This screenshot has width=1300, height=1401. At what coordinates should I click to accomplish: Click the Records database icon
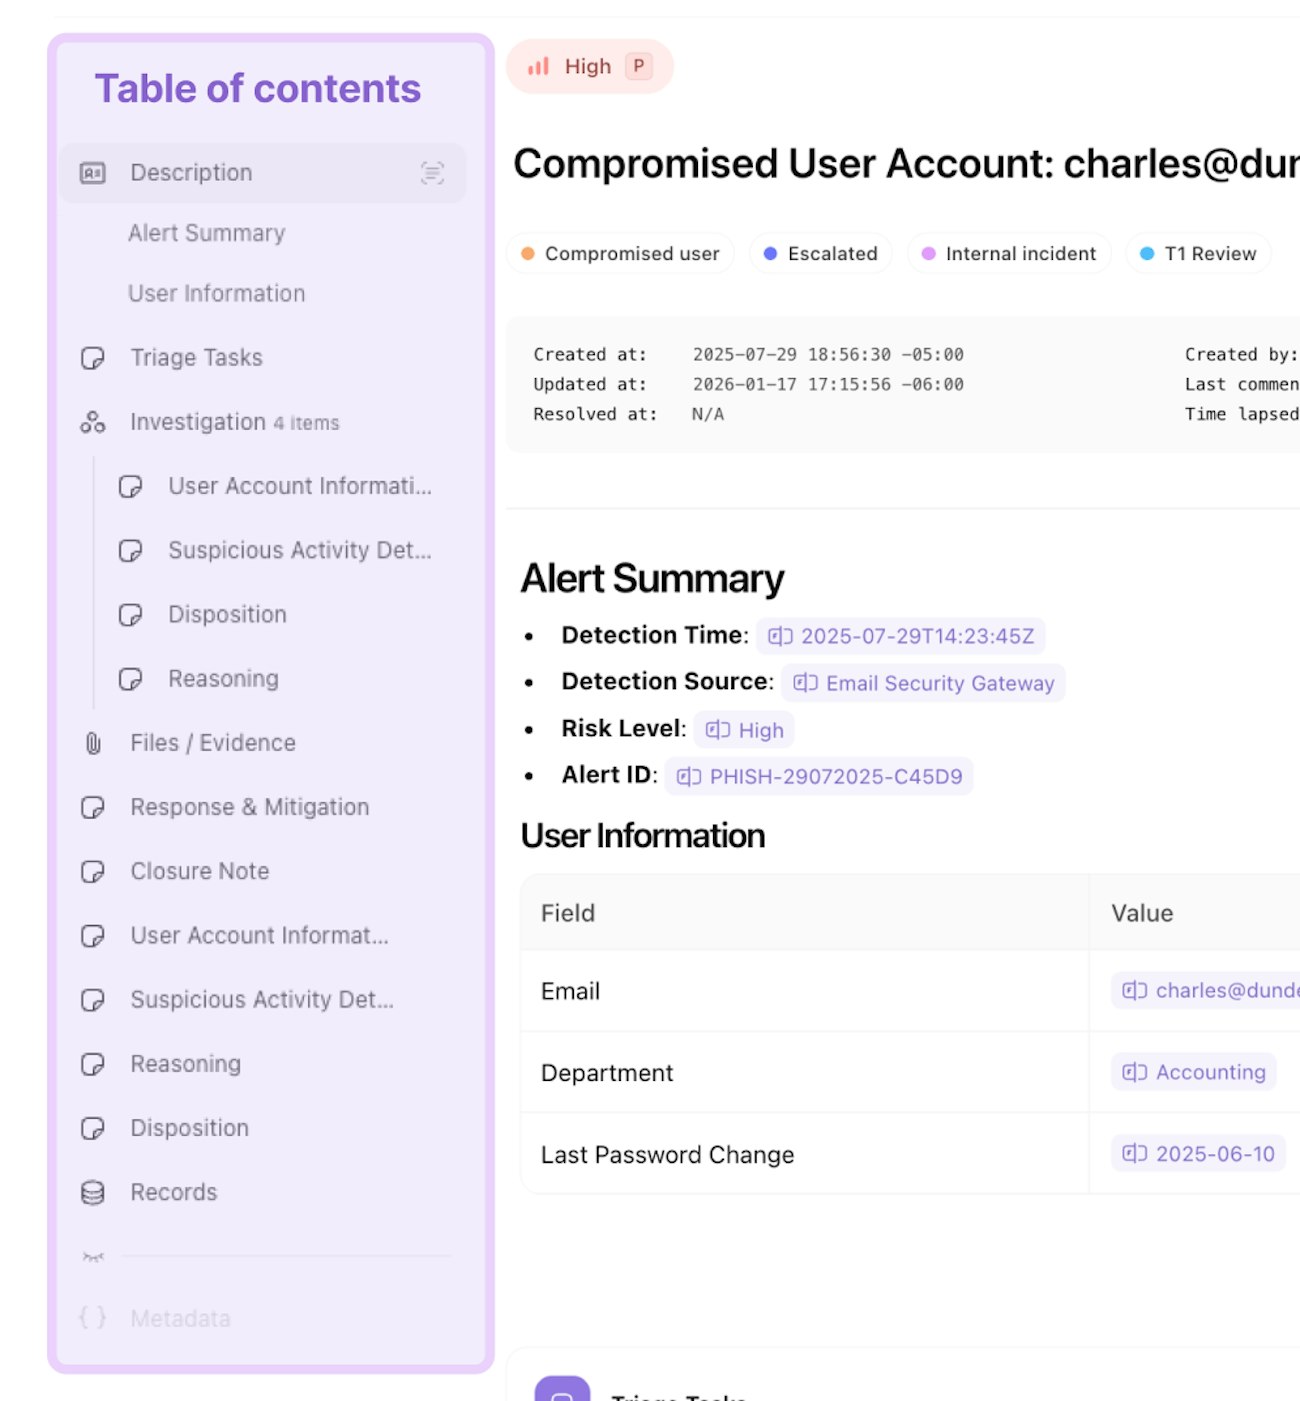(93, 1192)
